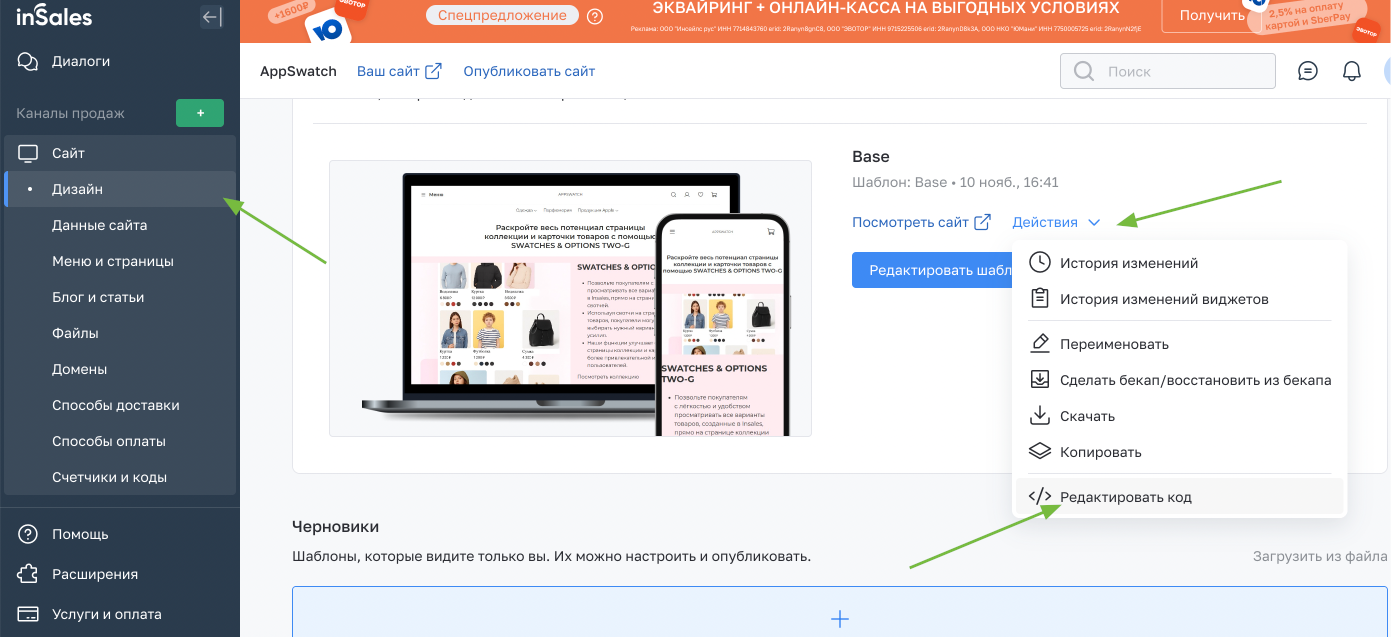This screenshot has width=1391, height=637.
Task: Open Диалоги in the sidebar
Action: [81, 61]
